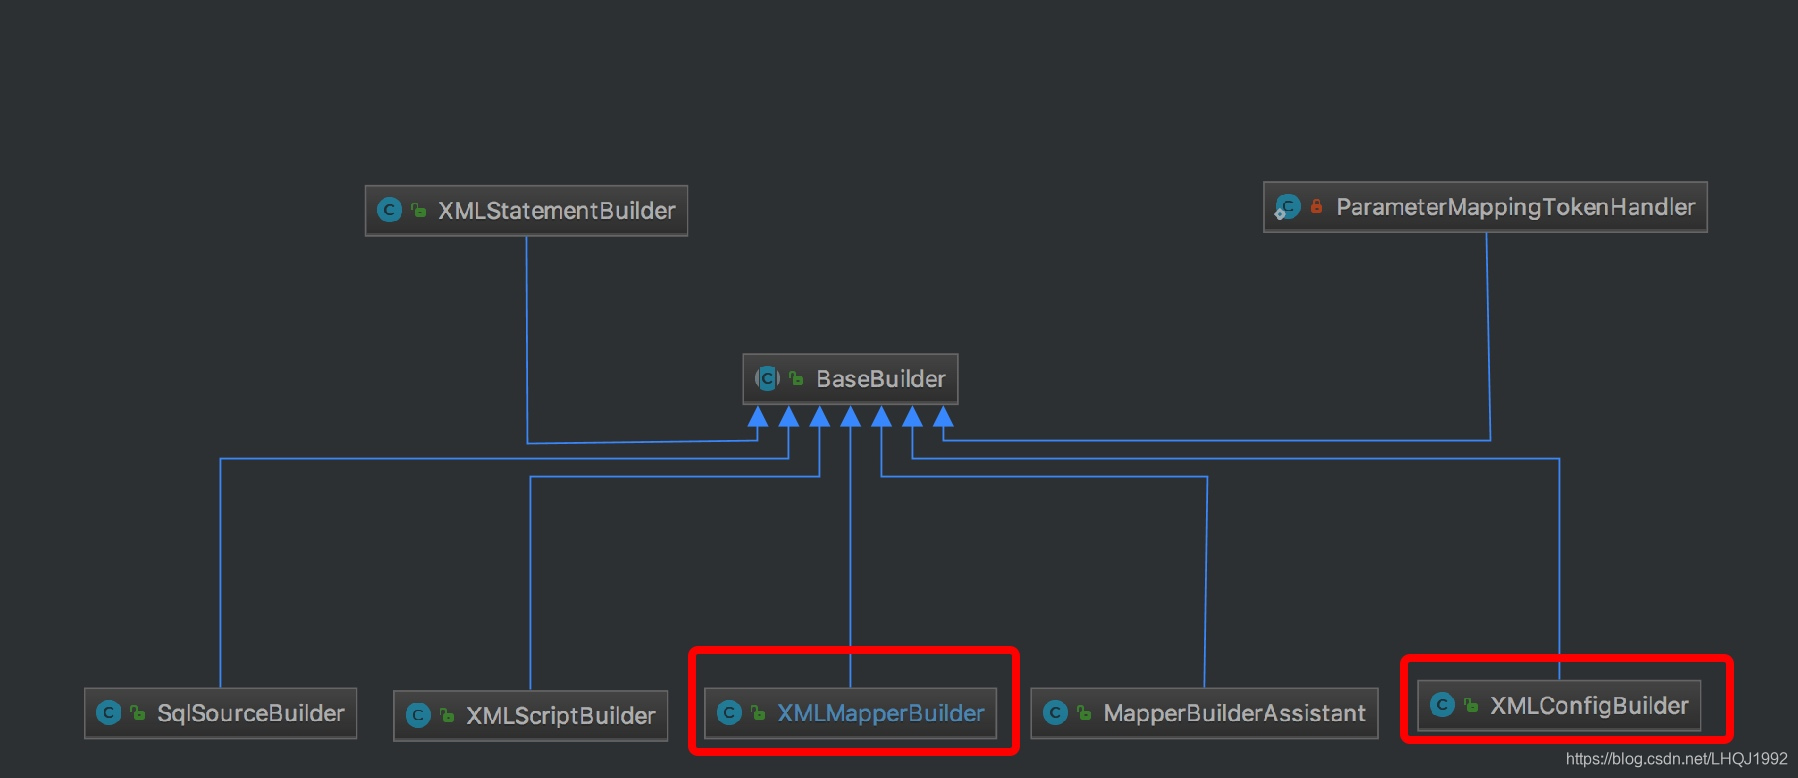The image size is (1798, 778).
Task: Click the public visibility icon of XMLMapperBuilder
Action: click(x=758, y=713)
